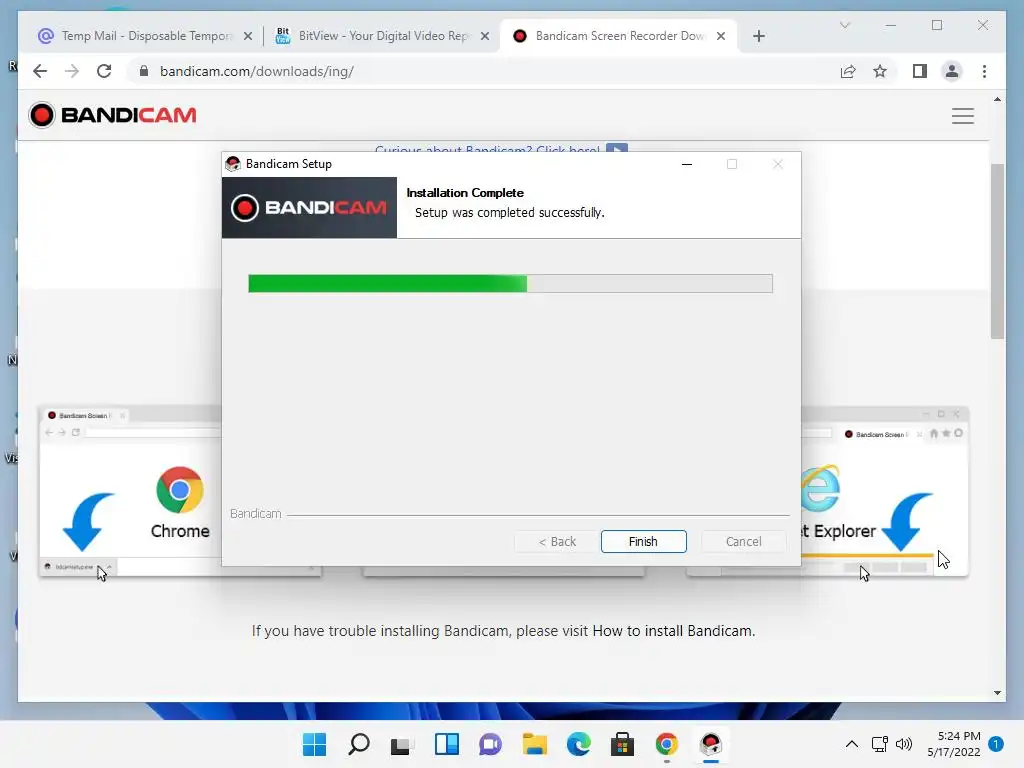Click the Bandicam Setup title bar icon
This screenshot has width=1024, height=768.
point(232,164)
